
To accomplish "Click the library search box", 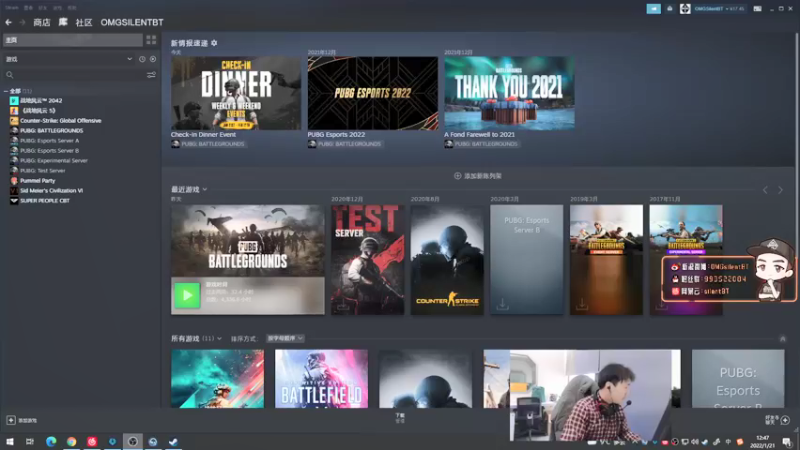I will [x=74, y=75].
